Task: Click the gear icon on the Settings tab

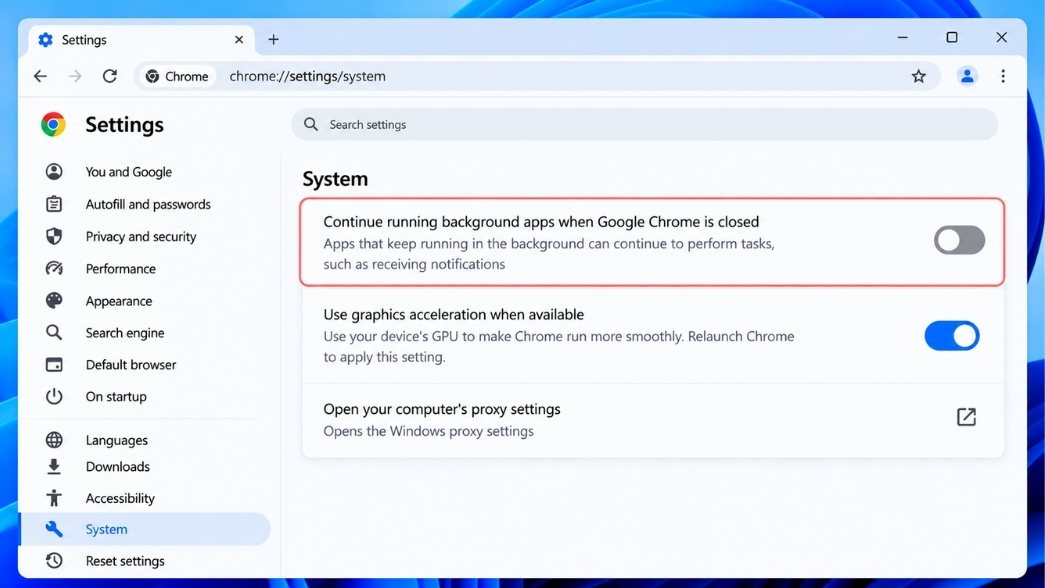Action: click(45, 40)
